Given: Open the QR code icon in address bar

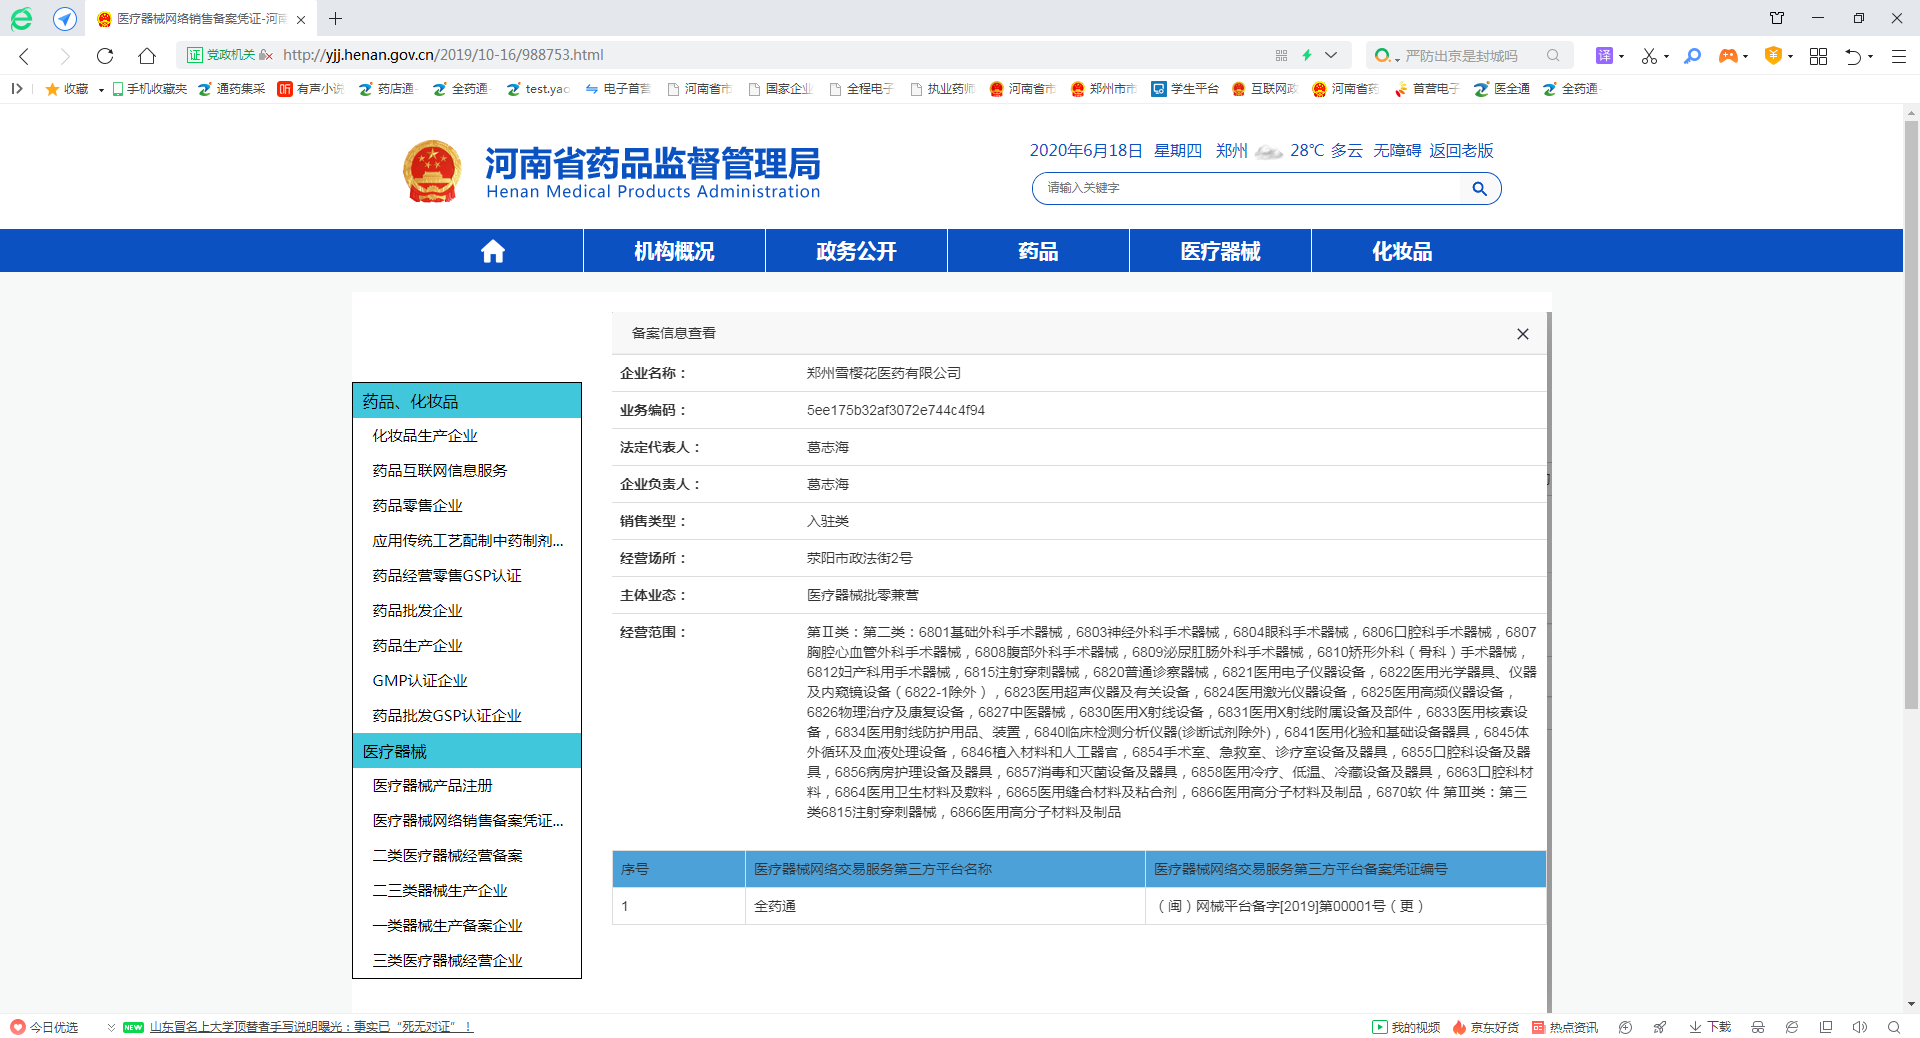Looking at the screenshot, I should [1282, 55].
